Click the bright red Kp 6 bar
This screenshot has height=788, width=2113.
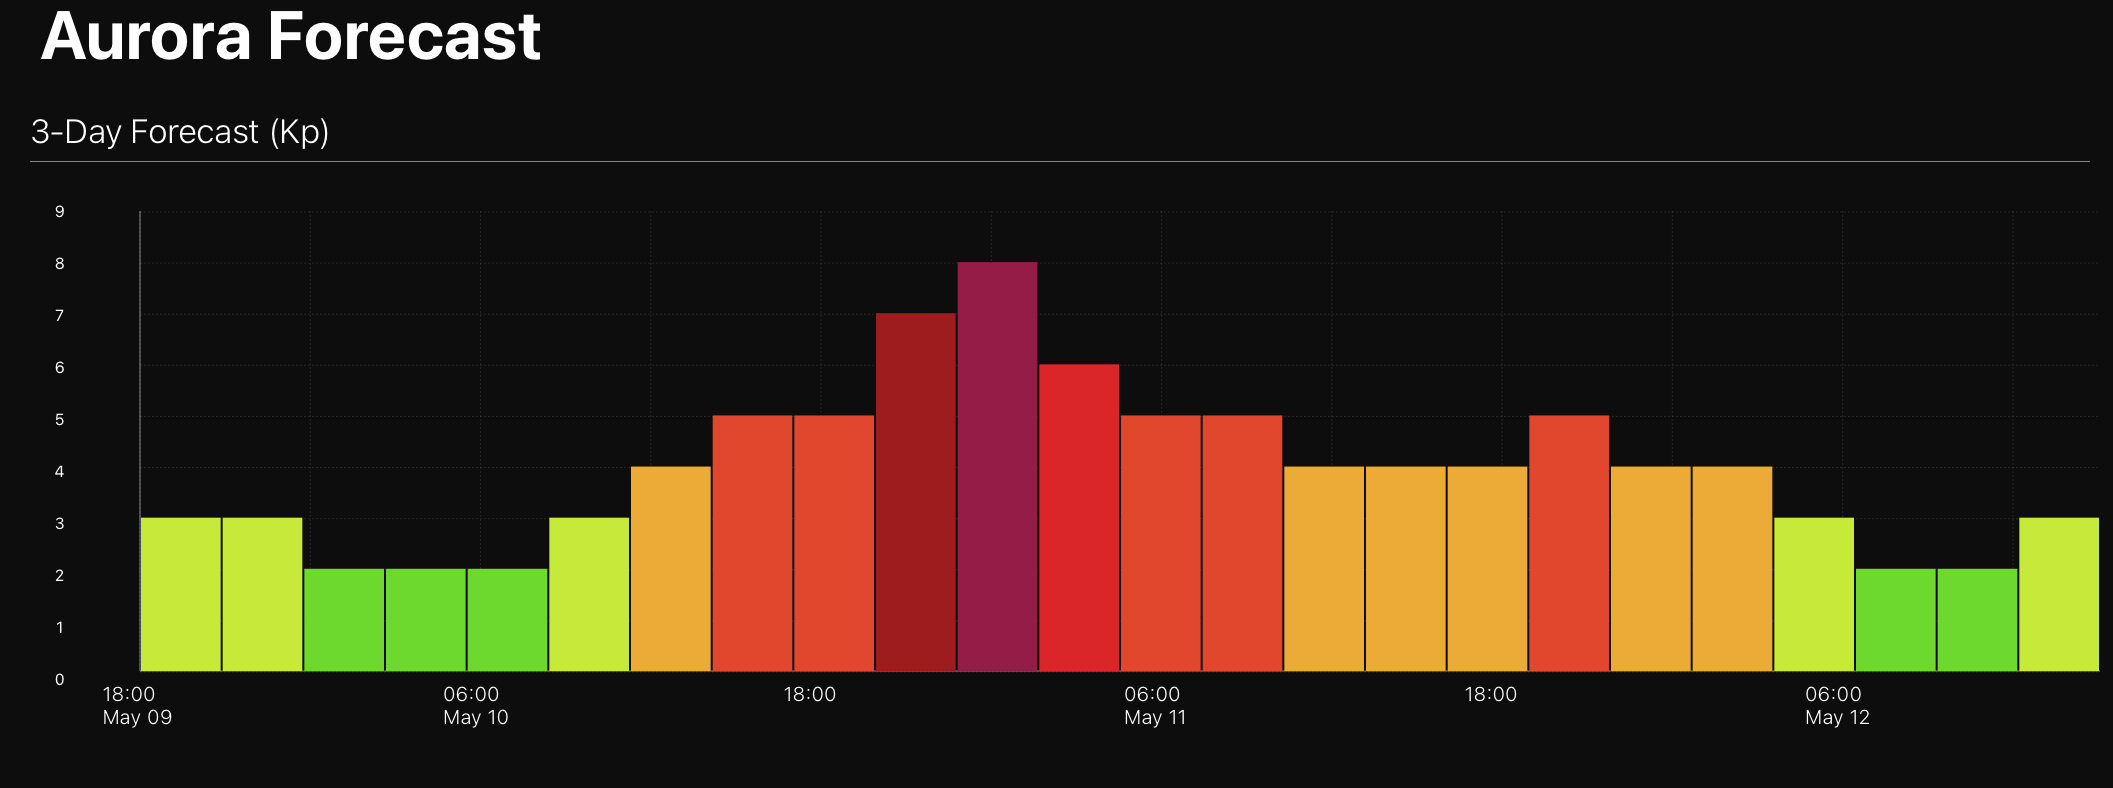pos(1078,517)
